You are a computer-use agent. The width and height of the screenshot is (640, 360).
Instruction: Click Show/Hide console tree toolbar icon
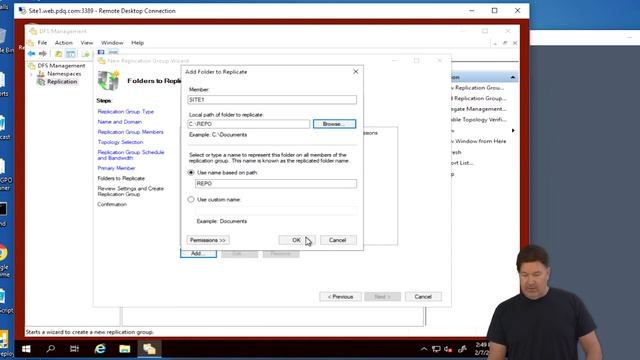coord(71,53)
